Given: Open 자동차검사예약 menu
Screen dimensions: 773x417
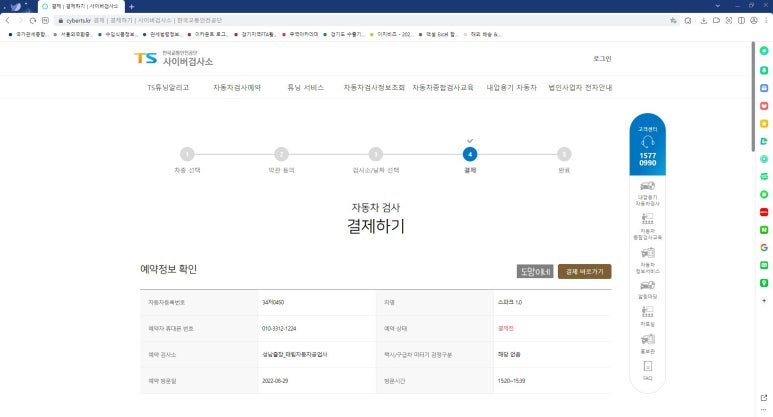Looking at the screenshot, I should pos(237,87).
